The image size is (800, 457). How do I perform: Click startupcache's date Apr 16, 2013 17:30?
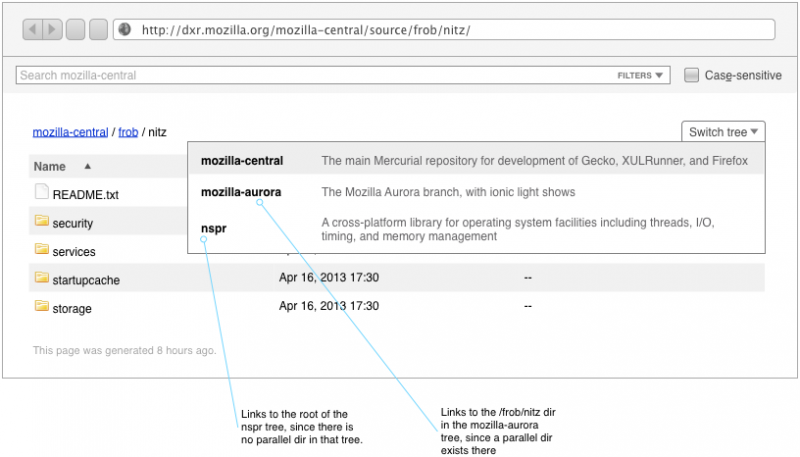pos(329,277)
